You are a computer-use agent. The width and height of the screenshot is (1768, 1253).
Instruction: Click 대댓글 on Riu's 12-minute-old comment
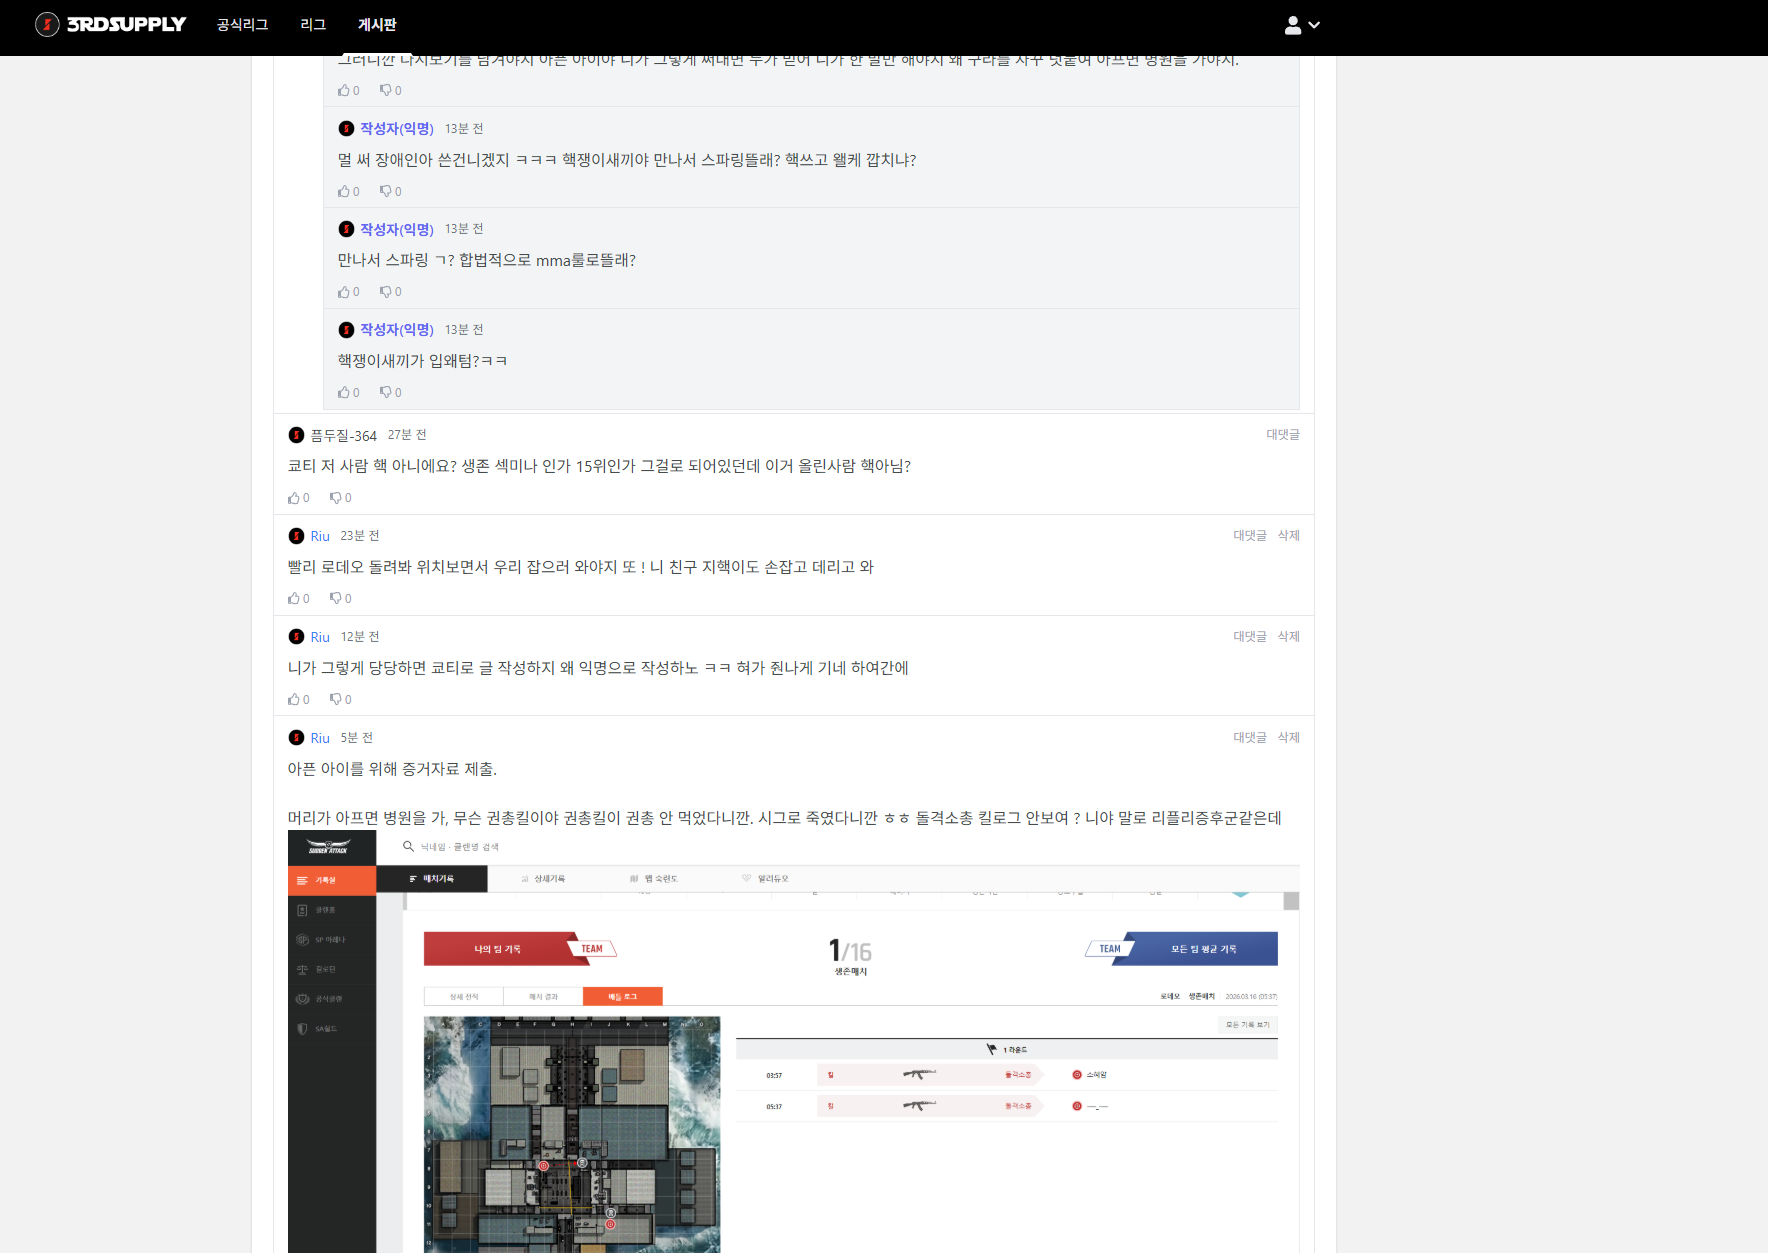point(1249,637)
